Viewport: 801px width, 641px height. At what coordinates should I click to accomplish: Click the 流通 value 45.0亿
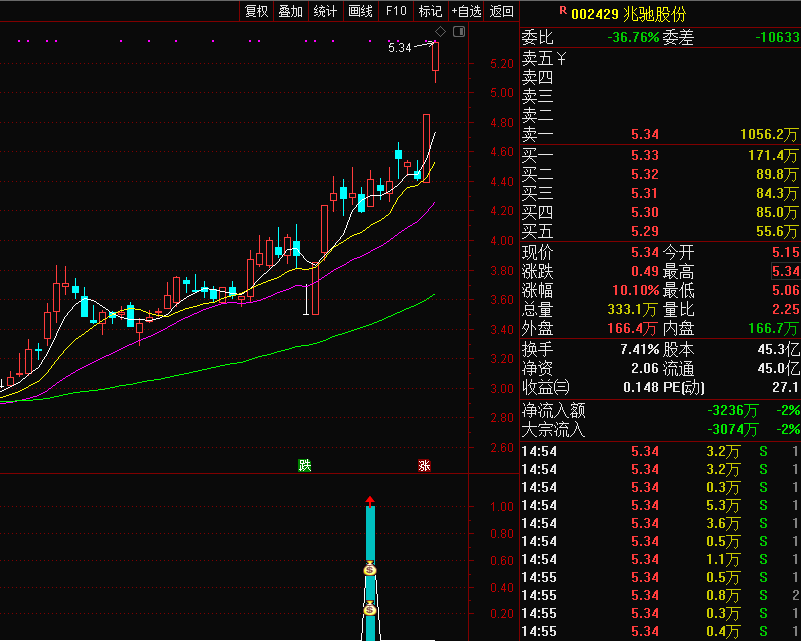779,368
